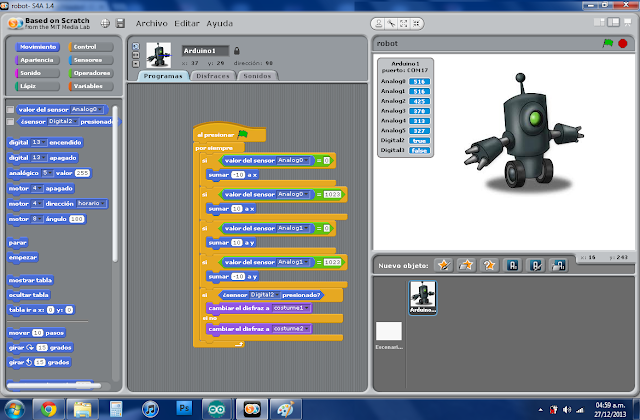640x420 pixels.
Task: Open the Digital2 dropdown in script block
Action: pyautogui.click(x=264, y=295)
